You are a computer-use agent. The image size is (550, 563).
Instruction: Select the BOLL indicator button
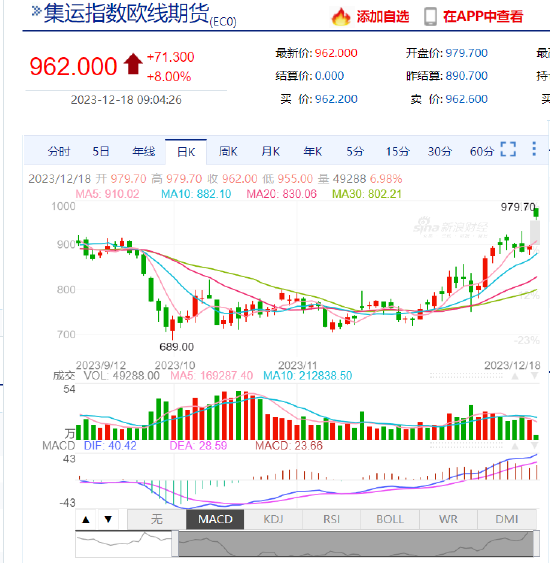pyautogui.click(x=390, y=519)
